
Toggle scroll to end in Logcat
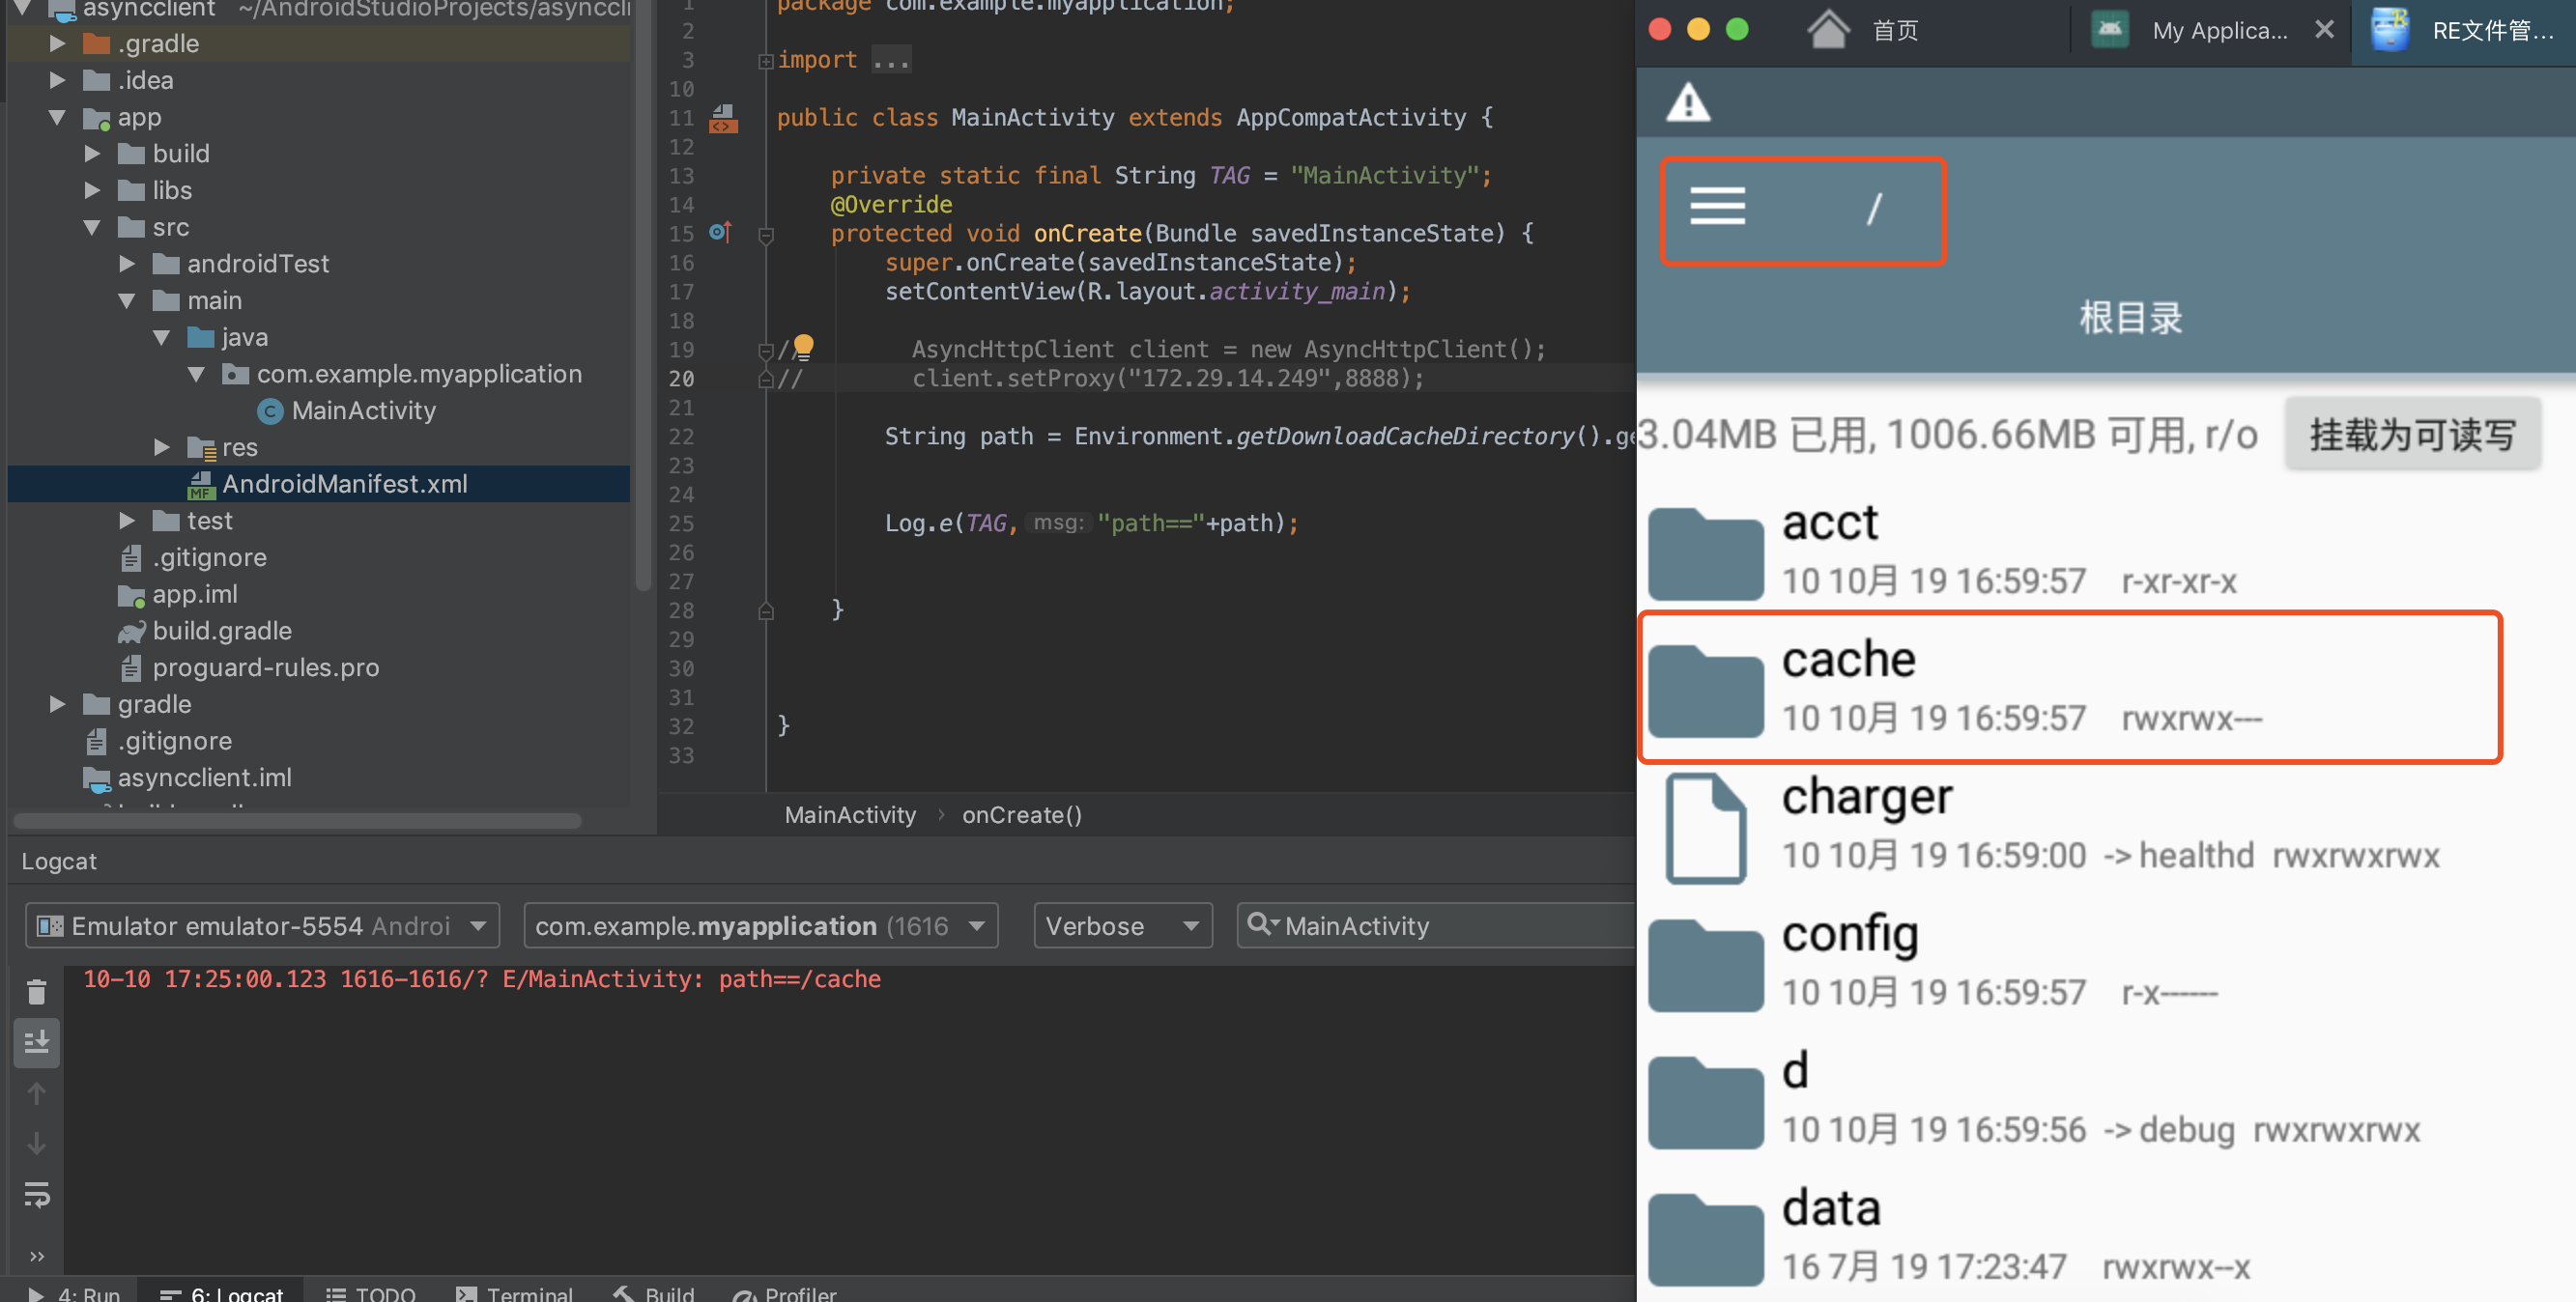[x=37, y=1042]
